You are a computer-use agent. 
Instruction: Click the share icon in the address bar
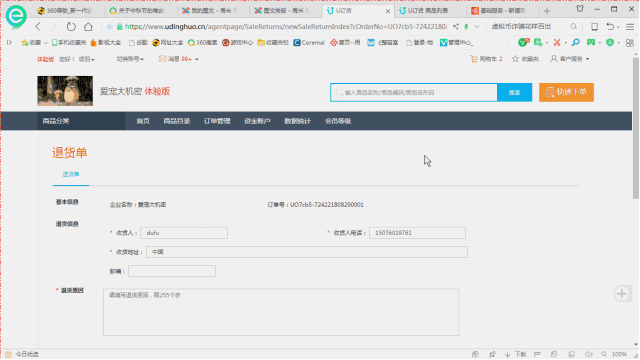tap(456, 27)
